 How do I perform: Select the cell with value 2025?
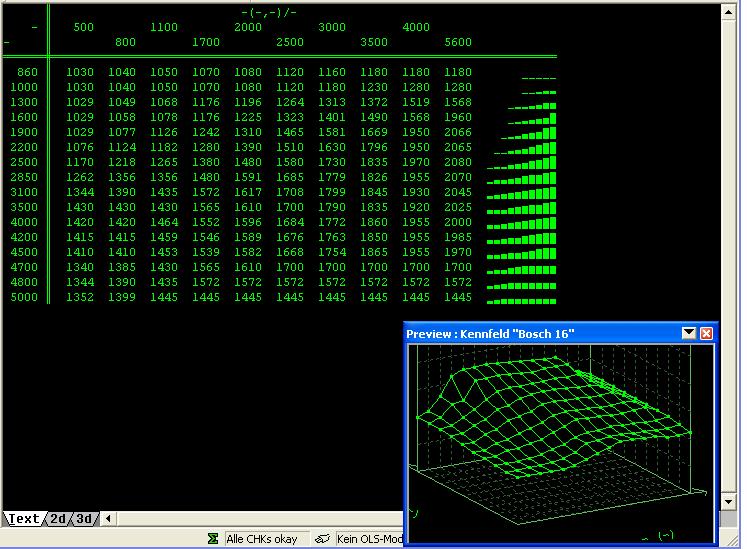point(458,207)
